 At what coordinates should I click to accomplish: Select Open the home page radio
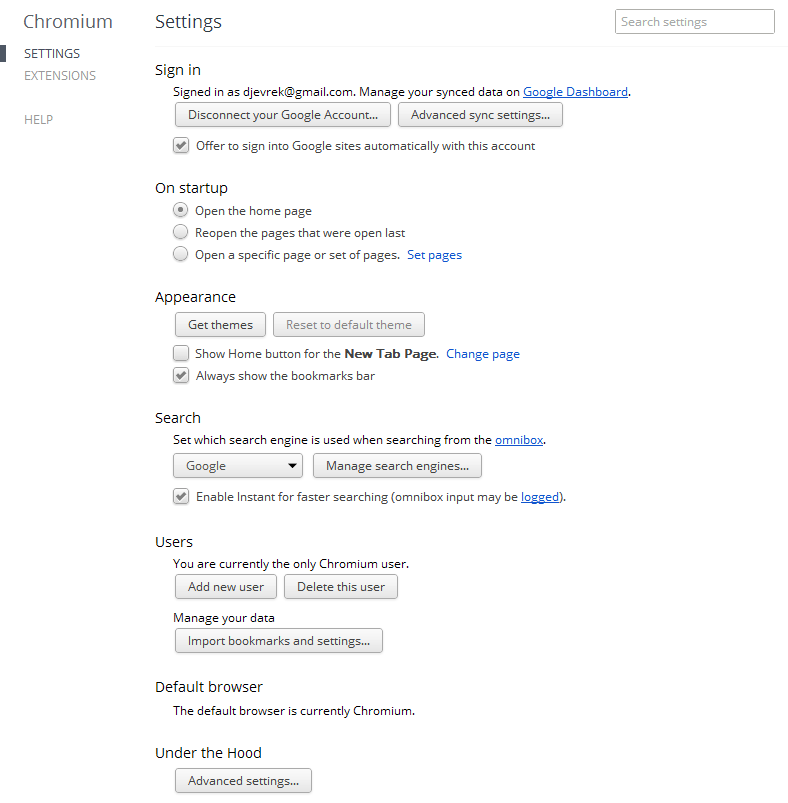click(x=180, y=210)
